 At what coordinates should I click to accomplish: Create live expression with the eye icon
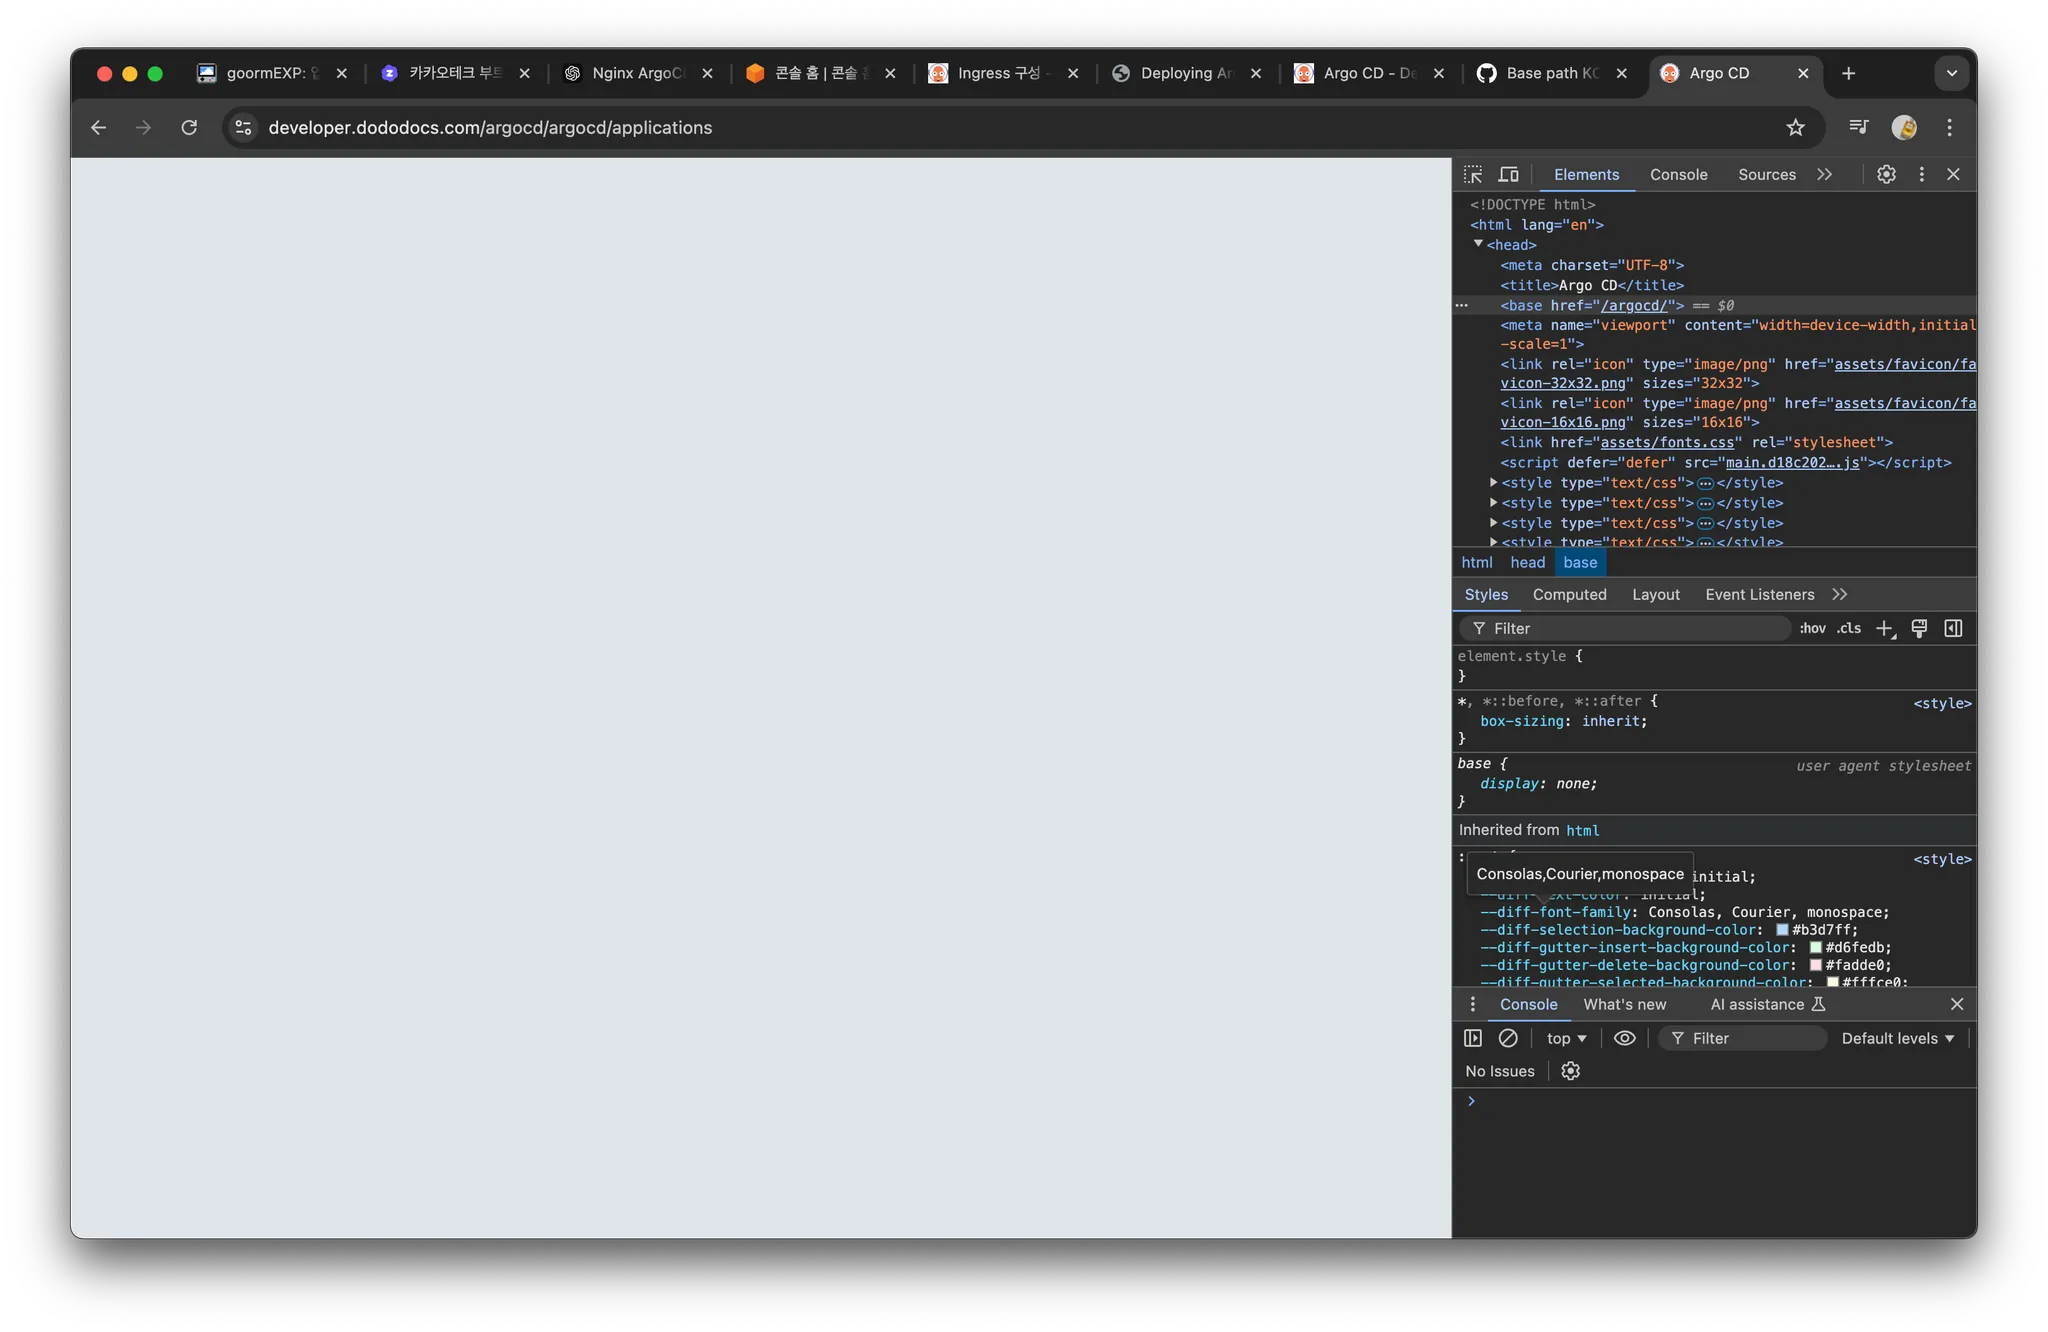[1625, 1038]
